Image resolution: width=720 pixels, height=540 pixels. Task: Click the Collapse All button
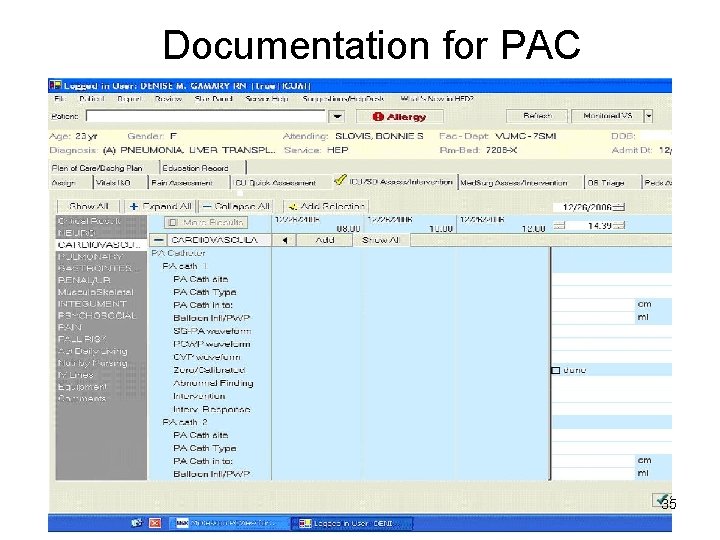click(236, 207)
